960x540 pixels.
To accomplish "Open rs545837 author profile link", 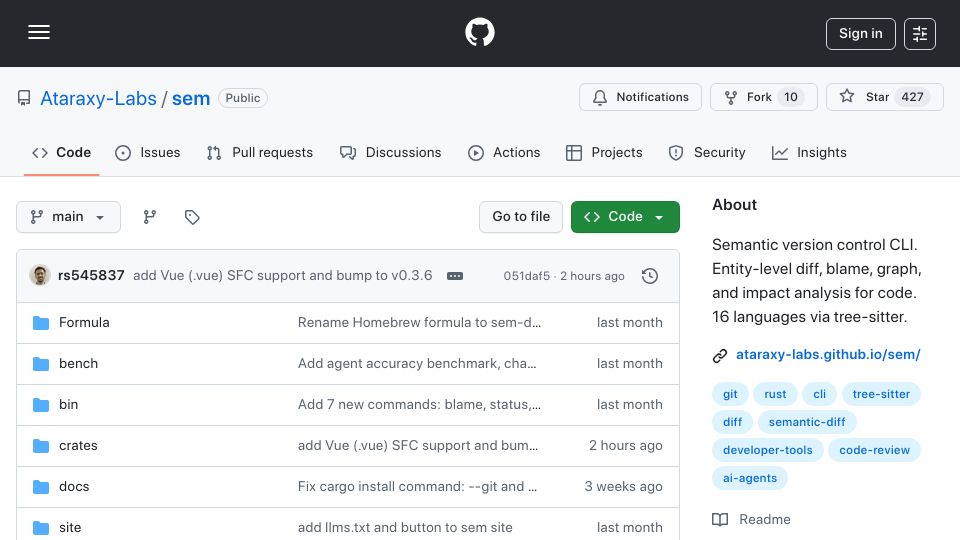I will (91, 276).
